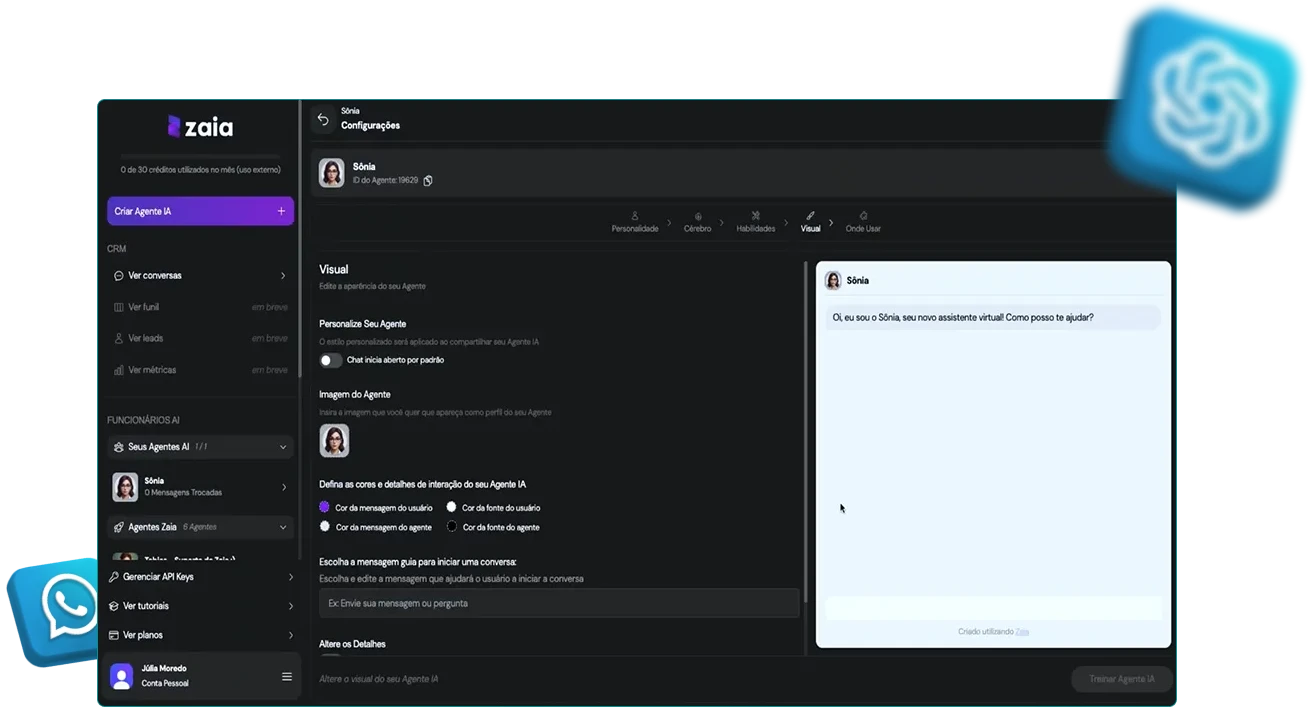Open Ver leads in the CRM menu
Viewport: 1308px width, 707px height.
coord(200,338)
